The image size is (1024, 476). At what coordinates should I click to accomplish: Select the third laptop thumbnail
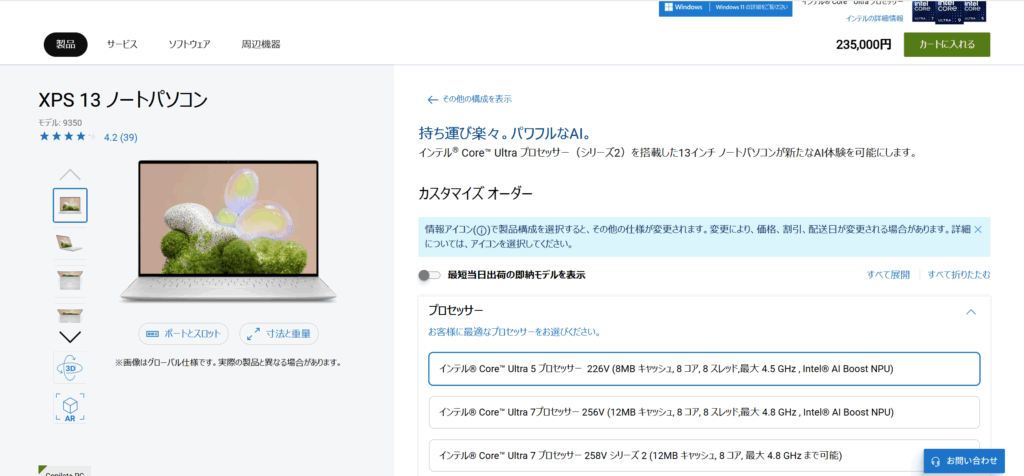(70, 280)
